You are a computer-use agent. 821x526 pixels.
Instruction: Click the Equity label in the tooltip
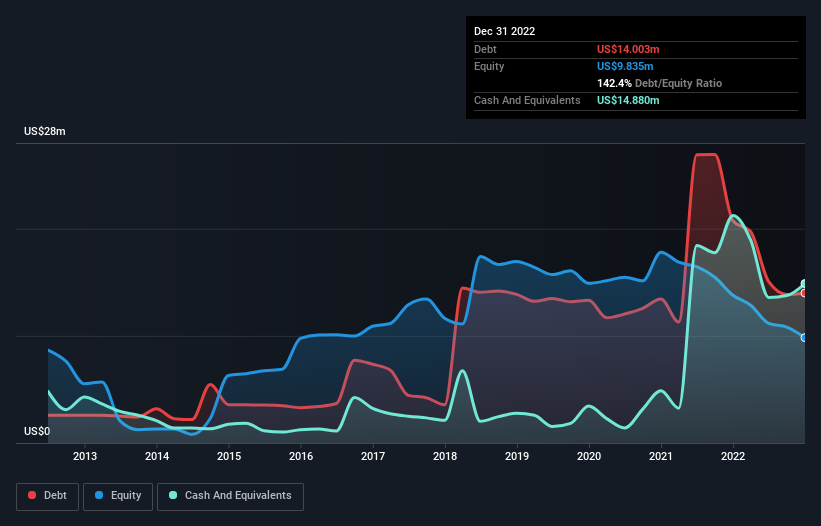489,66
